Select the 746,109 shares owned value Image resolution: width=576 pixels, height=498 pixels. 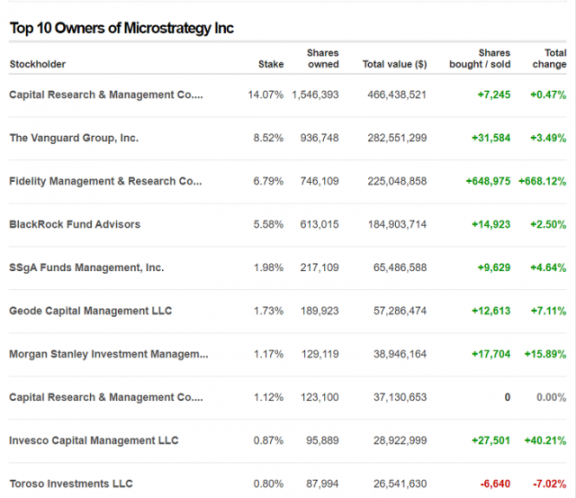coord(319,181)
